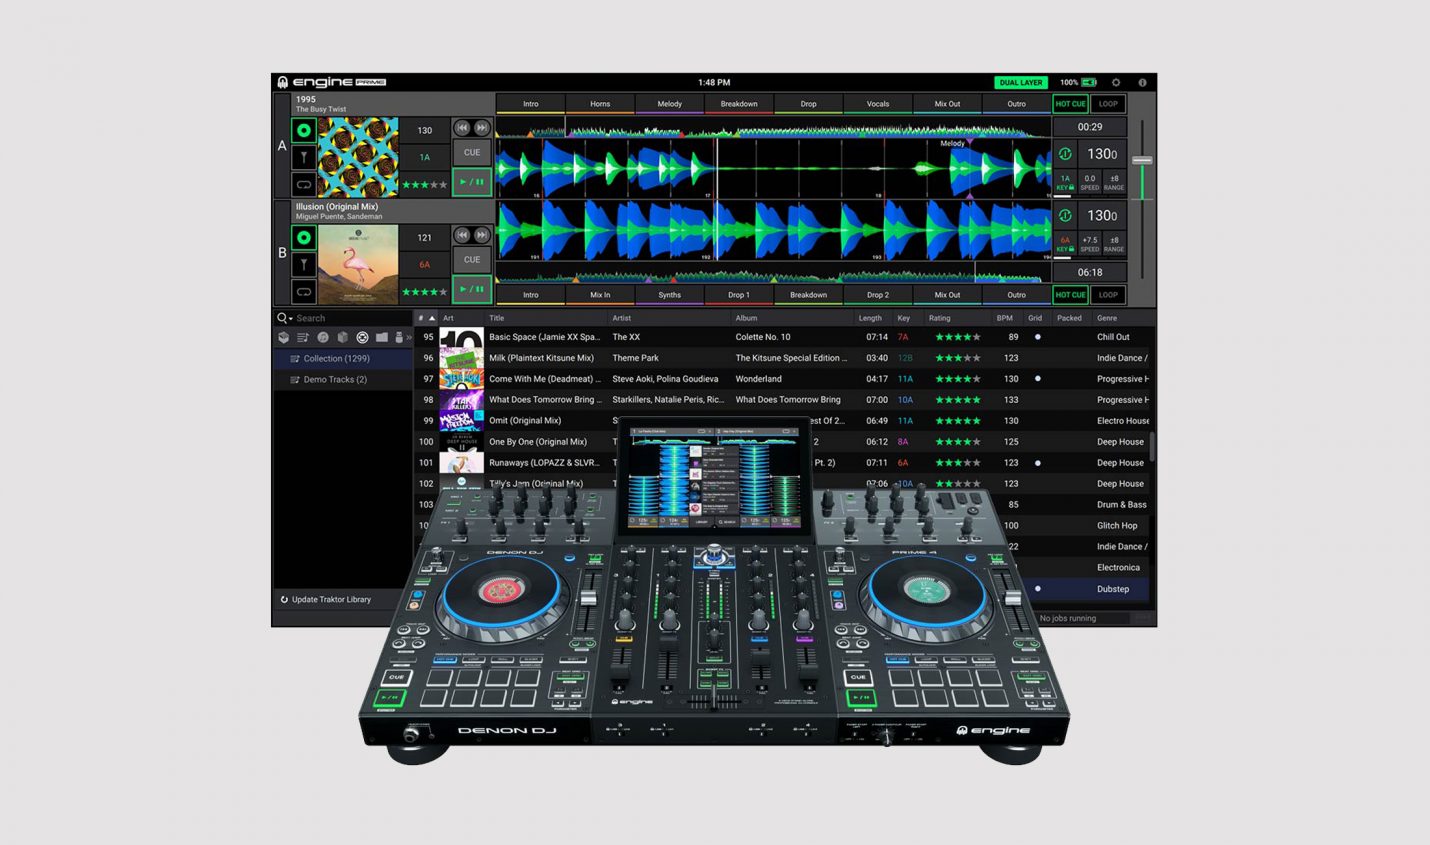Image resolution: width=1430 pixels, height=845 pixels.
Task: Adjust the Deck A pitch slider
Action: (x=1143, y=161)
